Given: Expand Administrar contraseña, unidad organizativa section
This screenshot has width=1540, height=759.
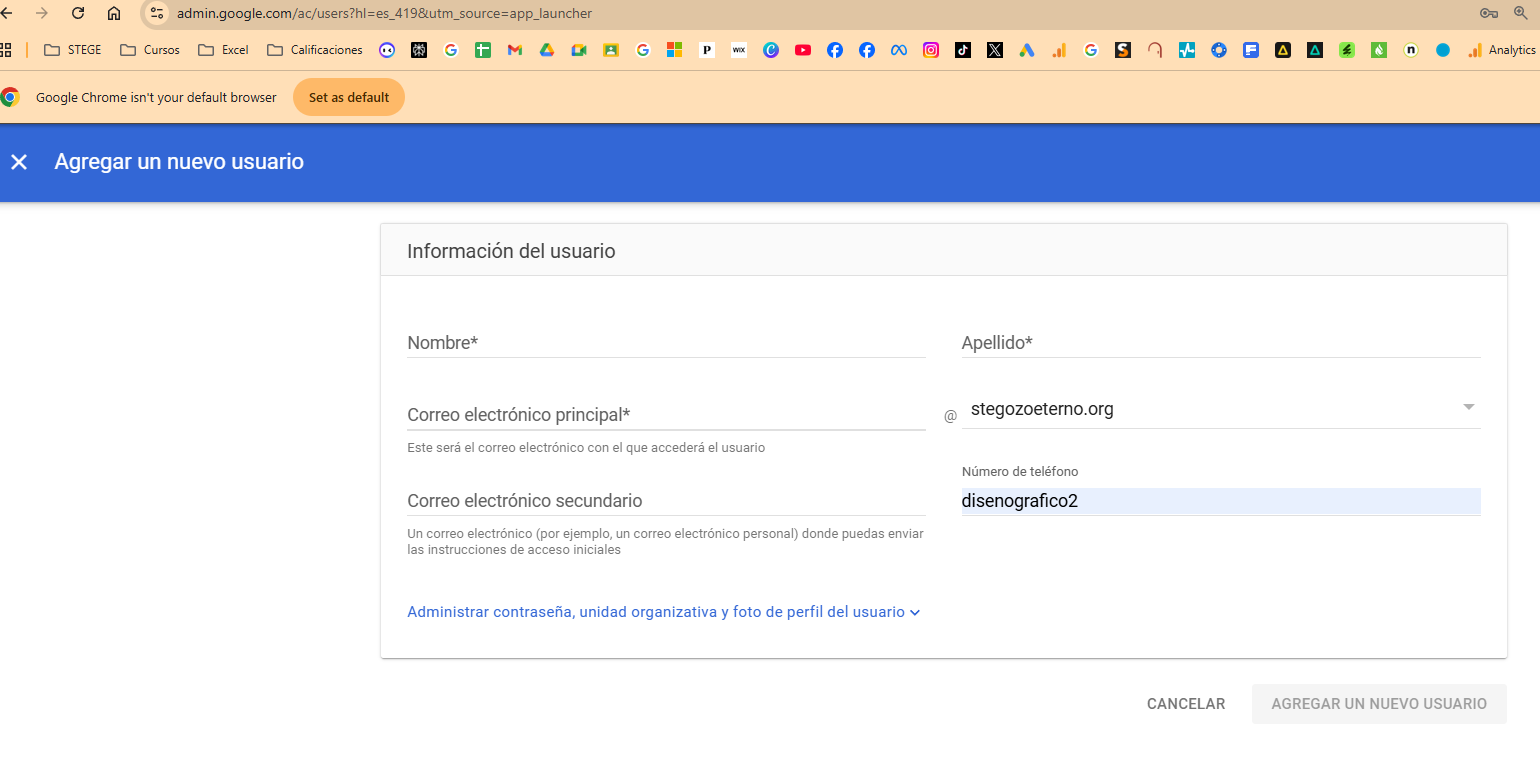Looking at the screenshot, I should [x=663, y=612].
